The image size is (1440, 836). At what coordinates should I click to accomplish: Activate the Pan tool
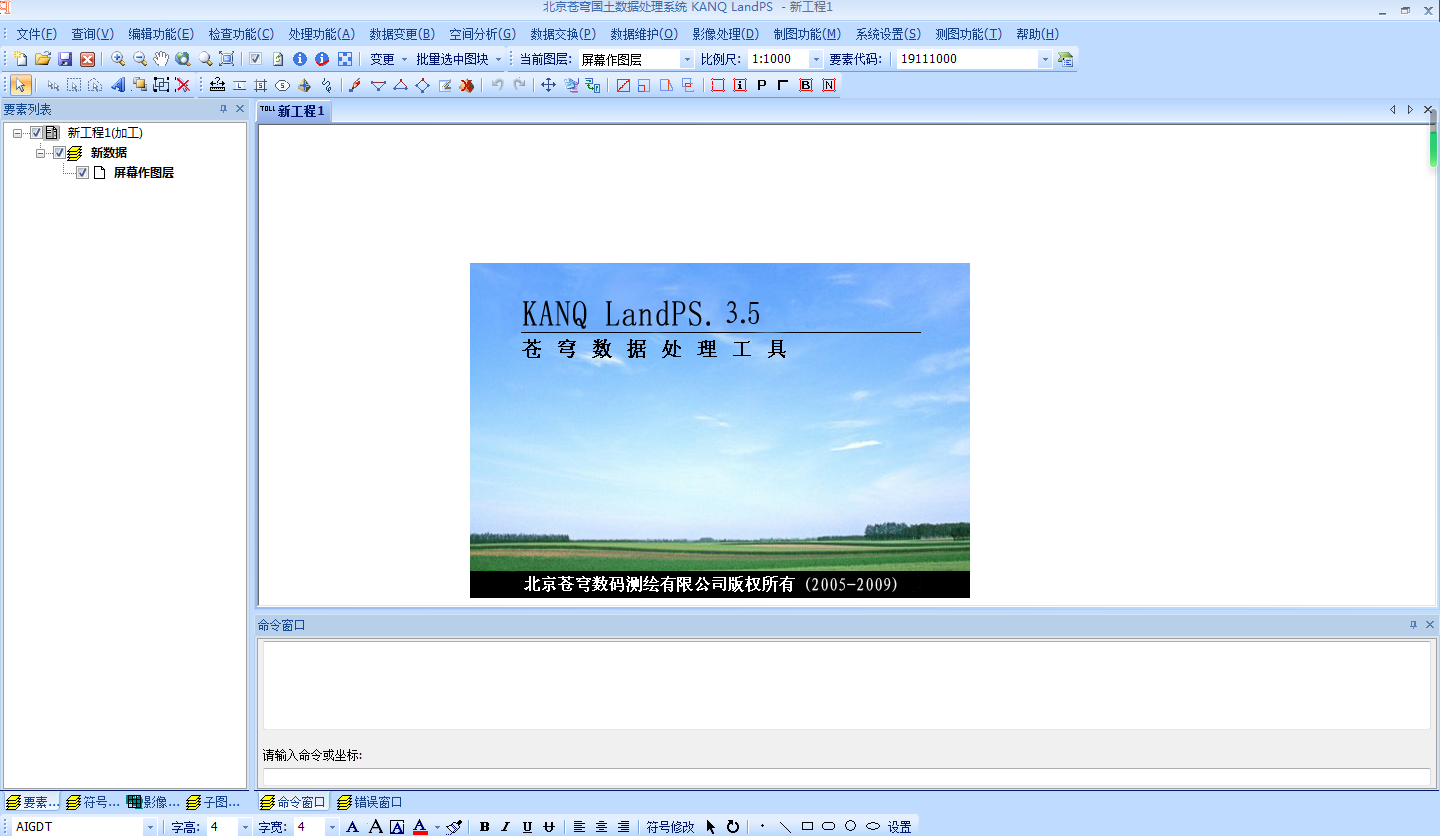160,58
